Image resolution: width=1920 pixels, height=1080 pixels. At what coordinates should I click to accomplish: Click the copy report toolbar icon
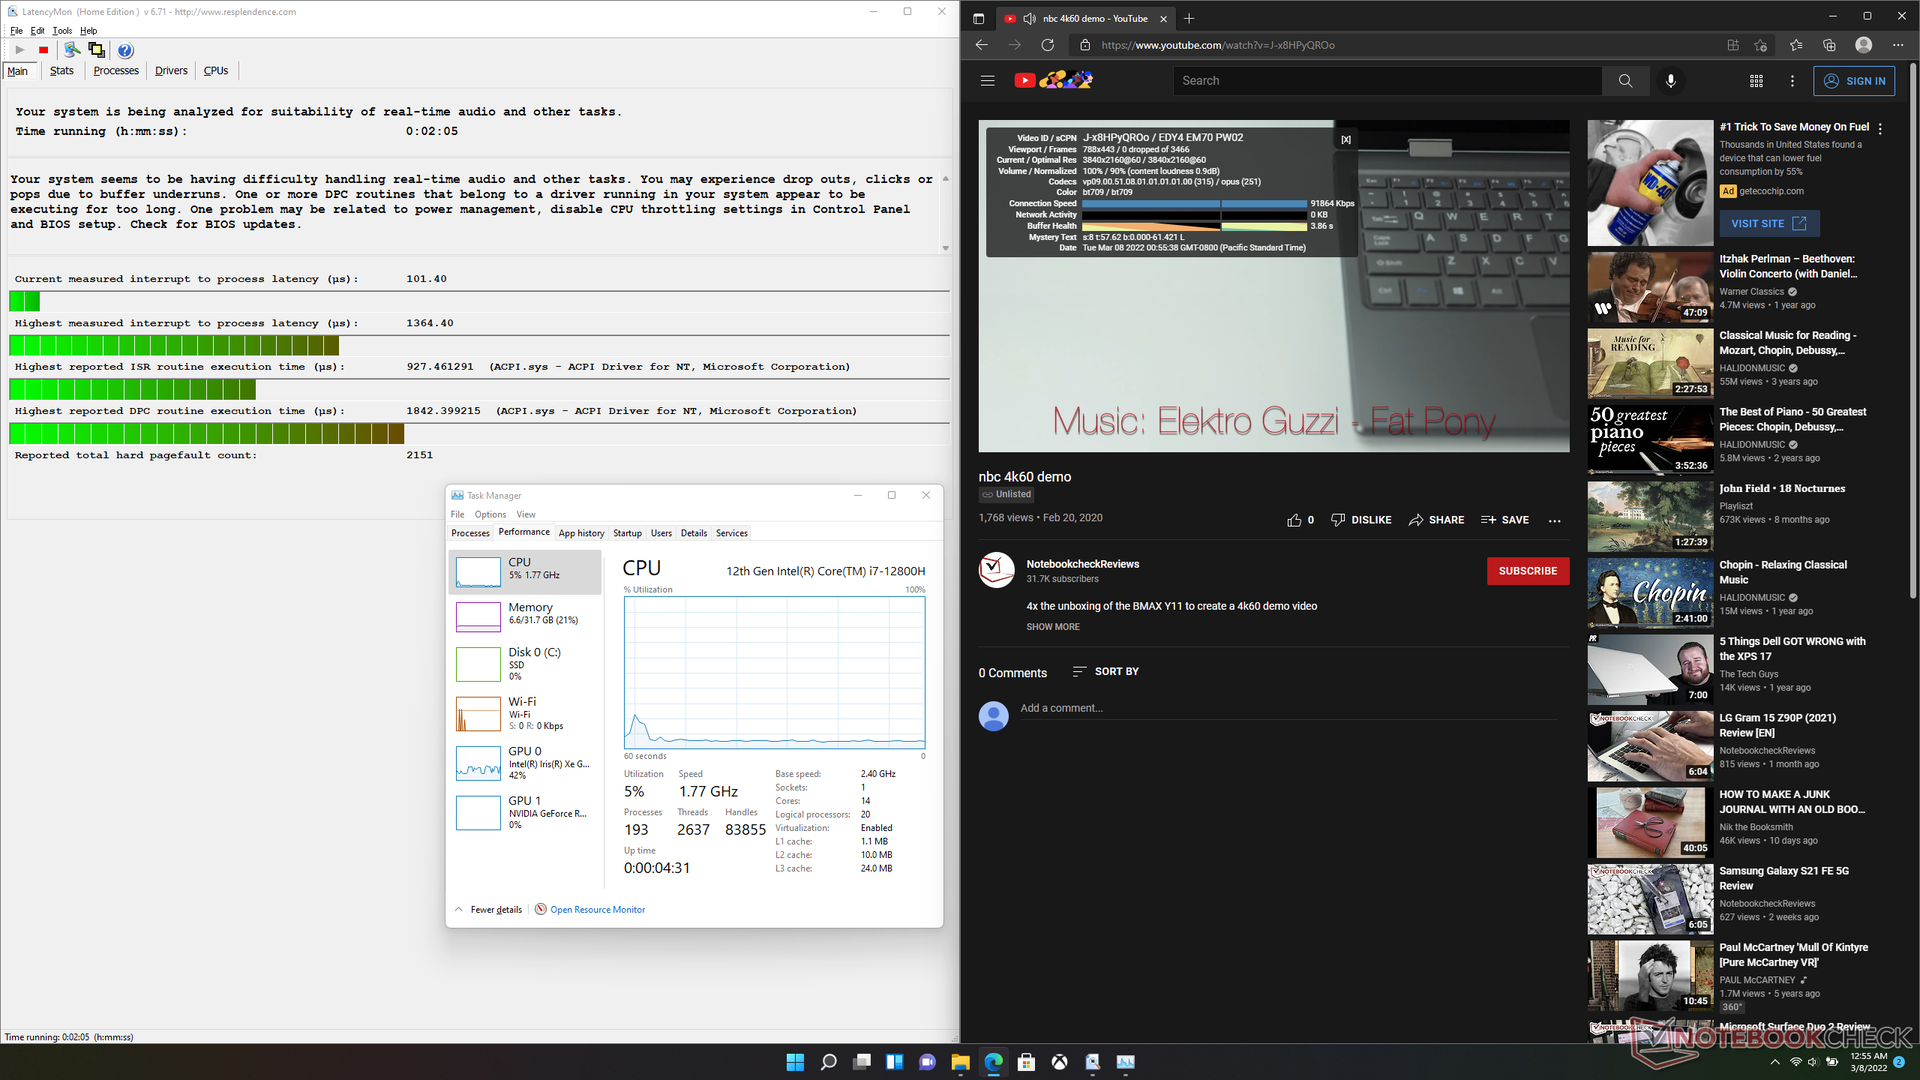[96, 50]
